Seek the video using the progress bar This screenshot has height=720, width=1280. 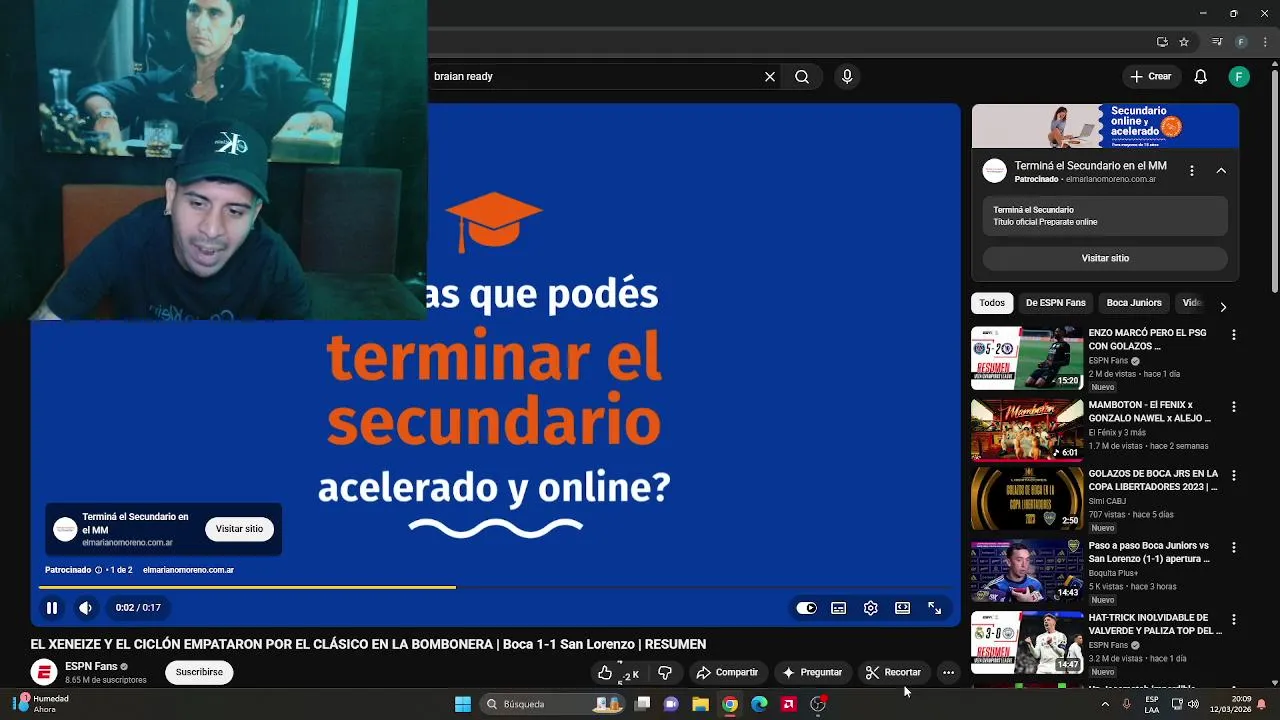[496, 587]
